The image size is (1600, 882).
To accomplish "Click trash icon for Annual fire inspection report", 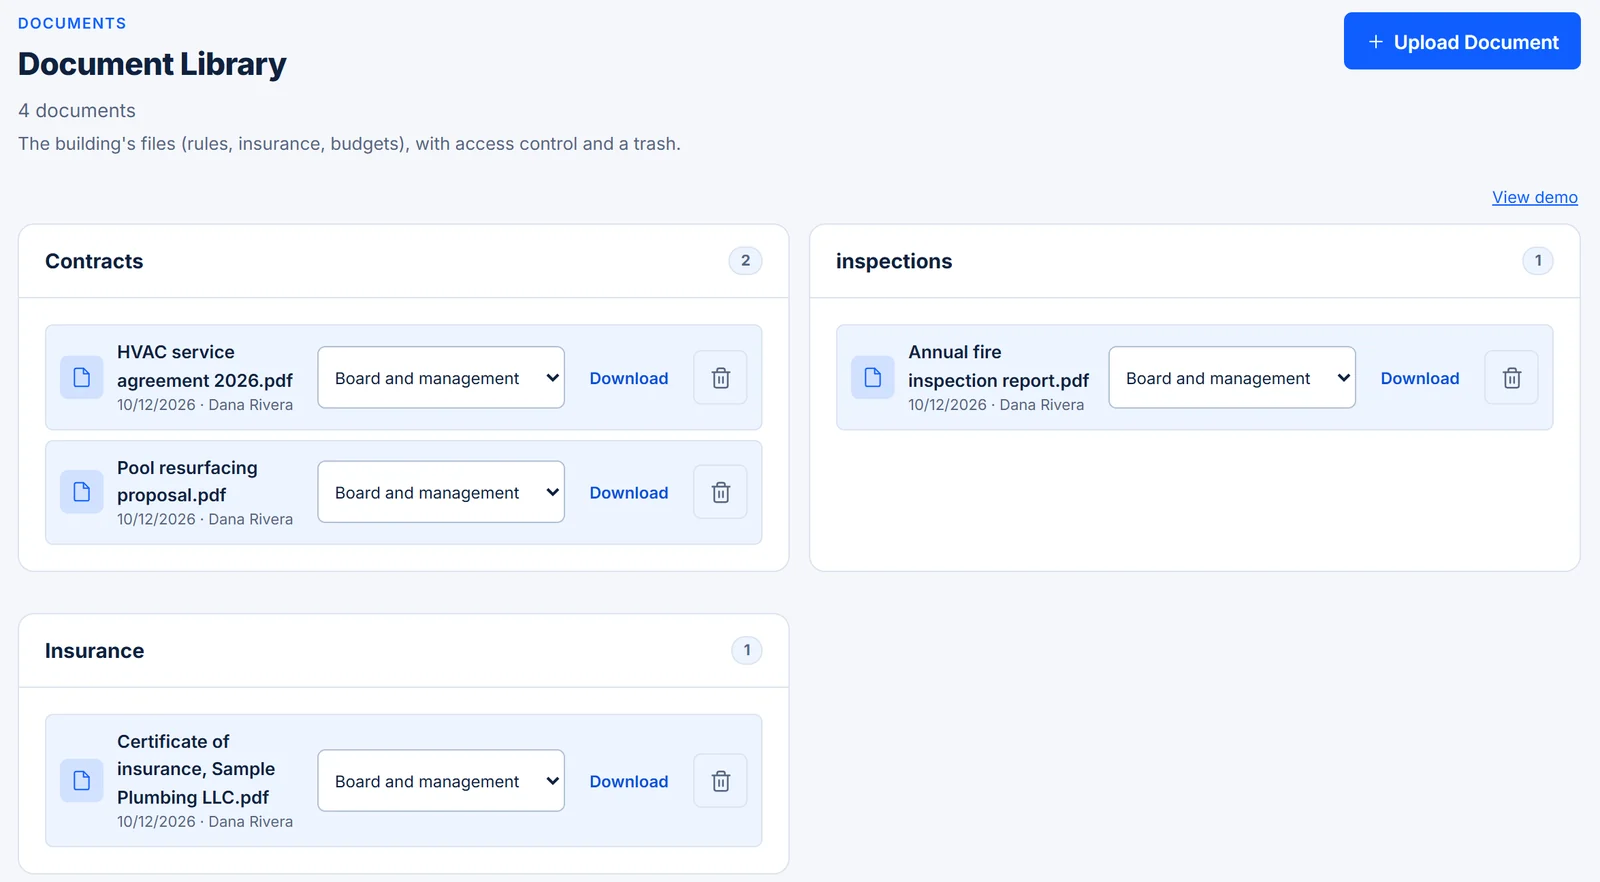I will coord(1511,378).
